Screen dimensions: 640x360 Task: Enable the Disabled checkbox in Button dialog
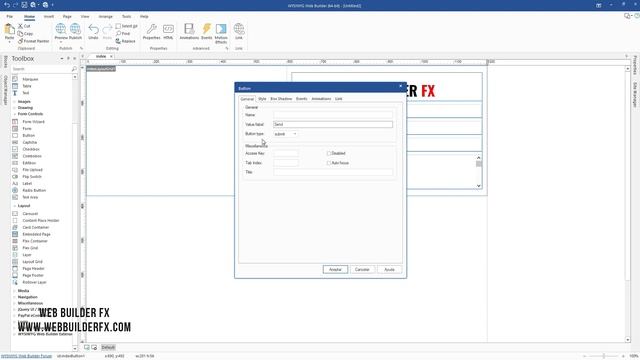point(329,153)
